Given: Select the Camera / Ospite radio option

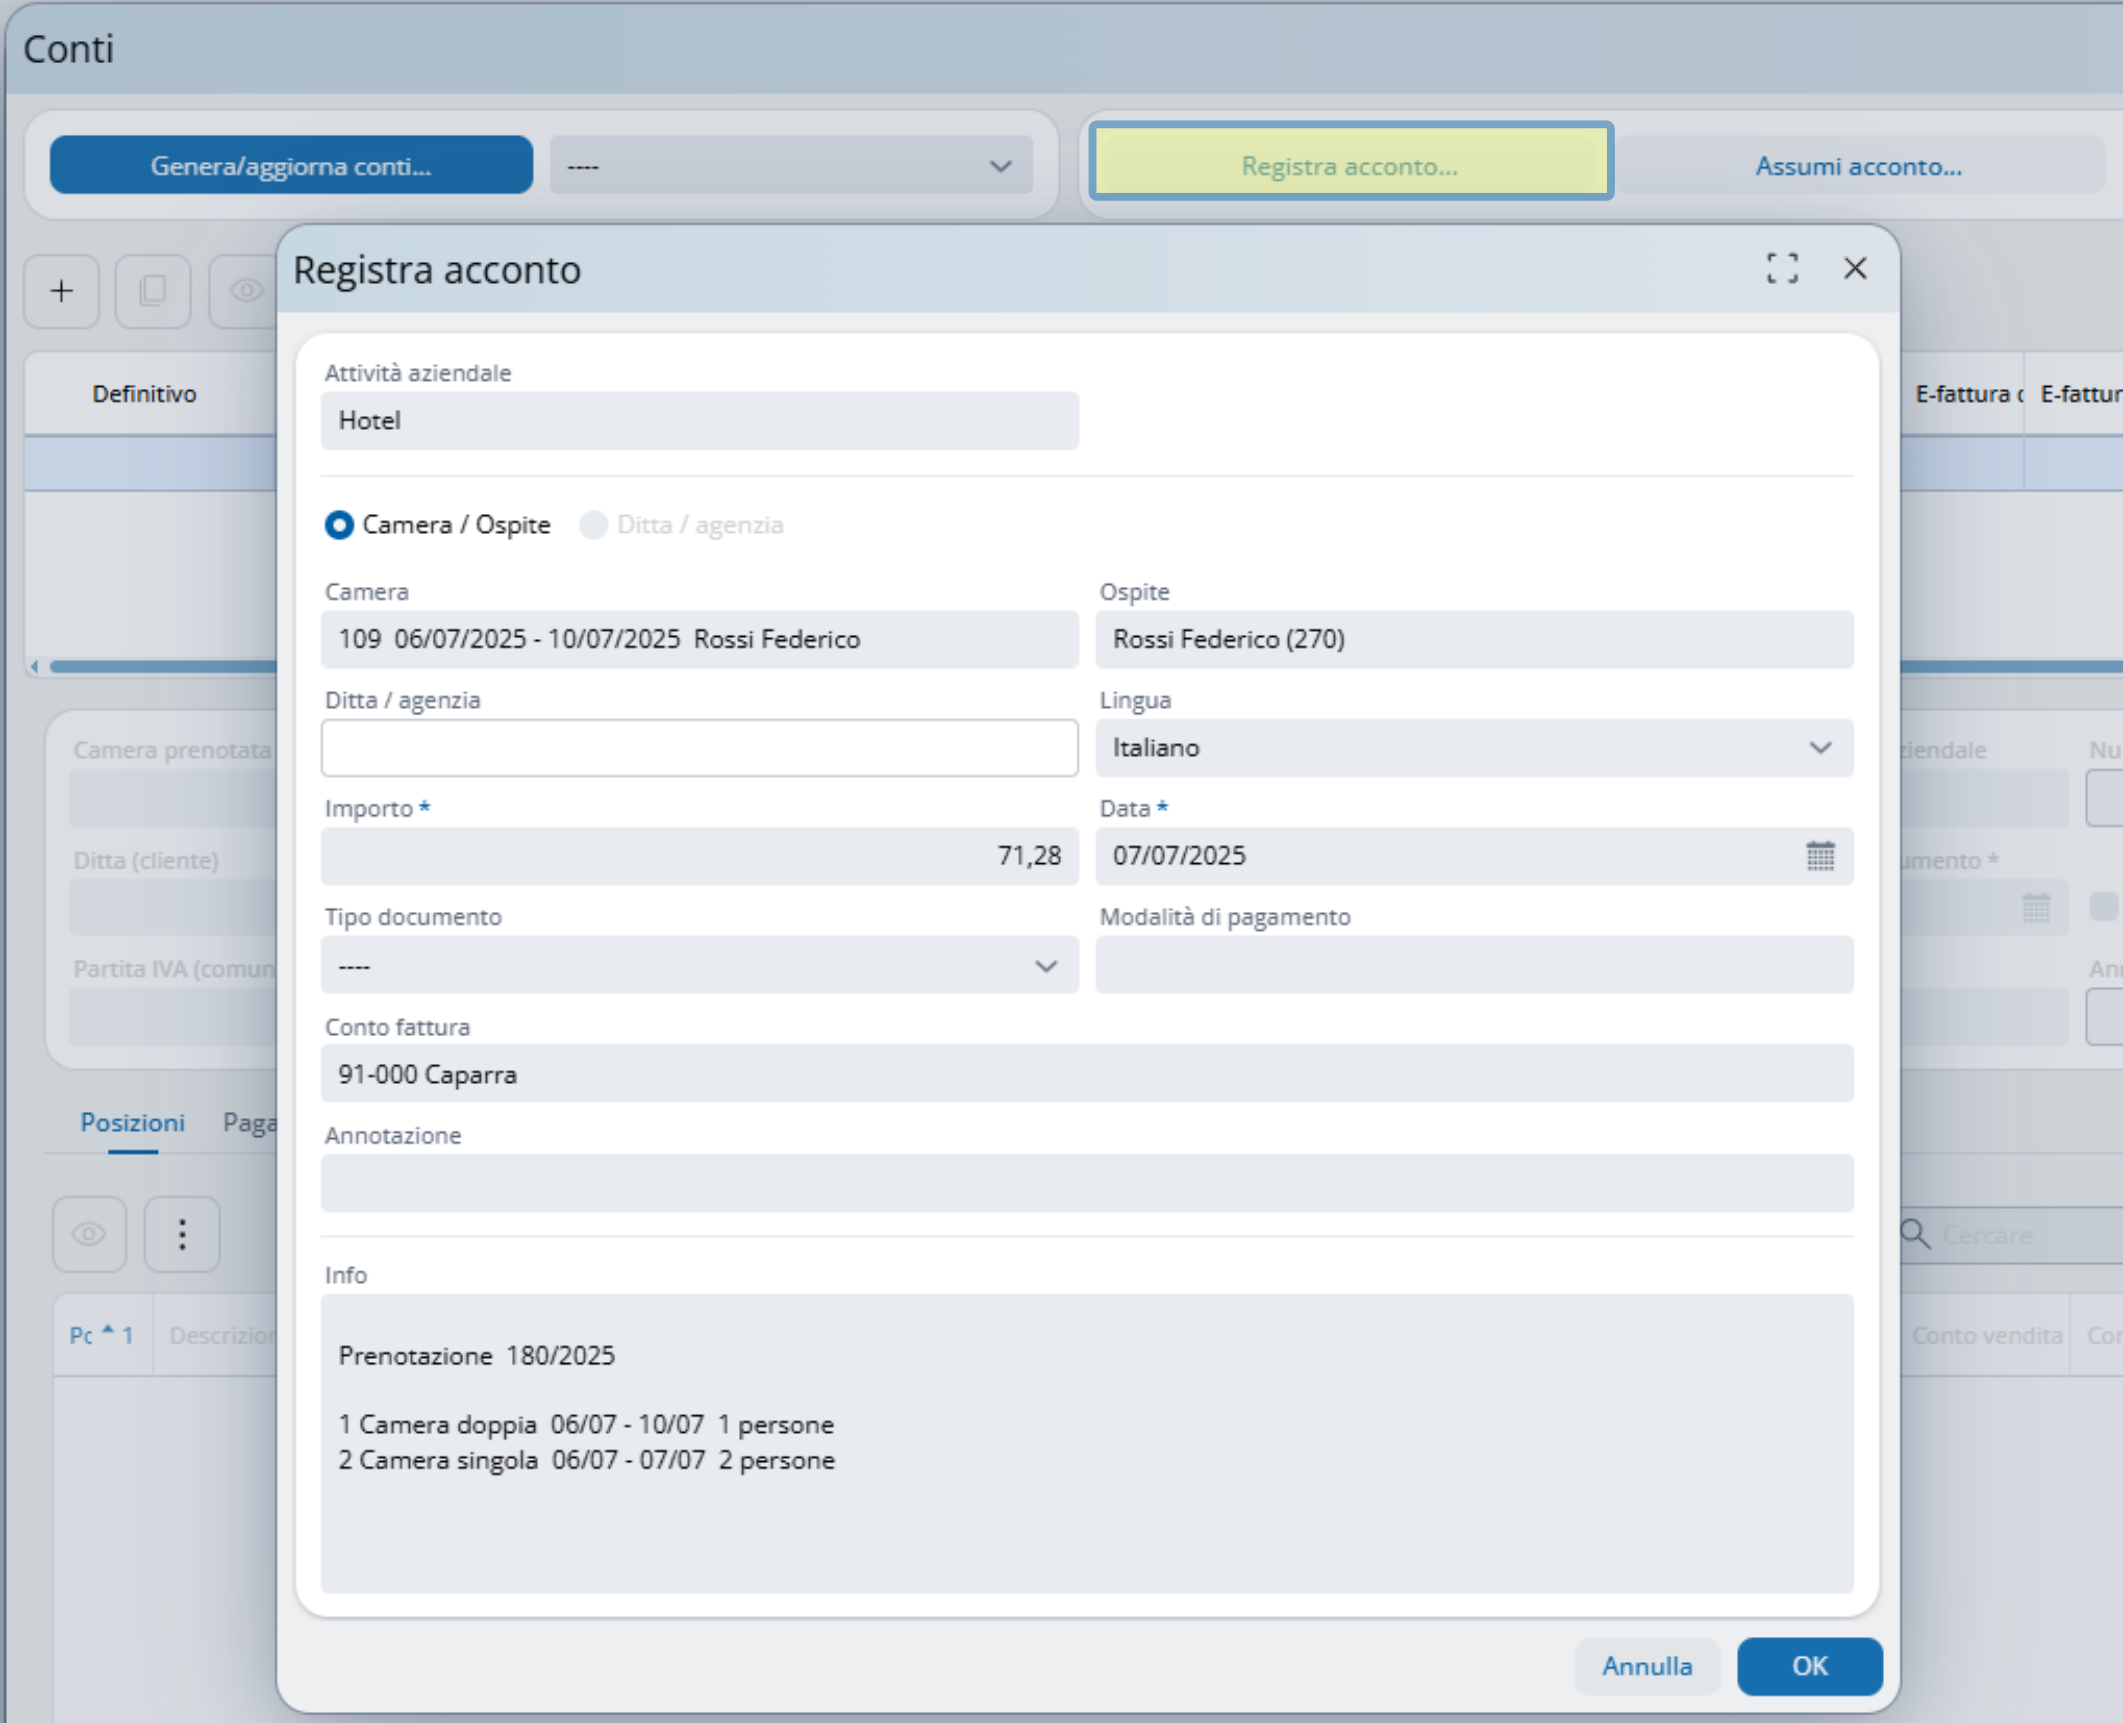Looking at the screenshot, I should 340,525.
